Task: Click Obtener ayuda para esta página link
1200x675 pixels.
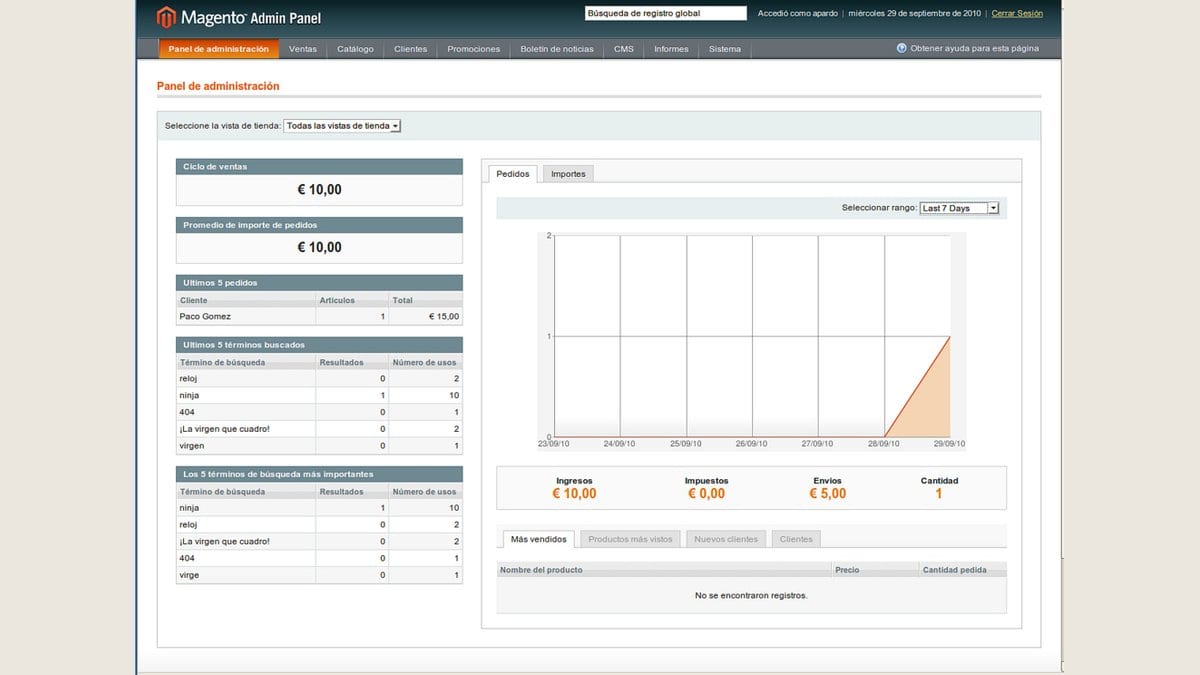Action: pyautogui.click(x=974, y=48)
